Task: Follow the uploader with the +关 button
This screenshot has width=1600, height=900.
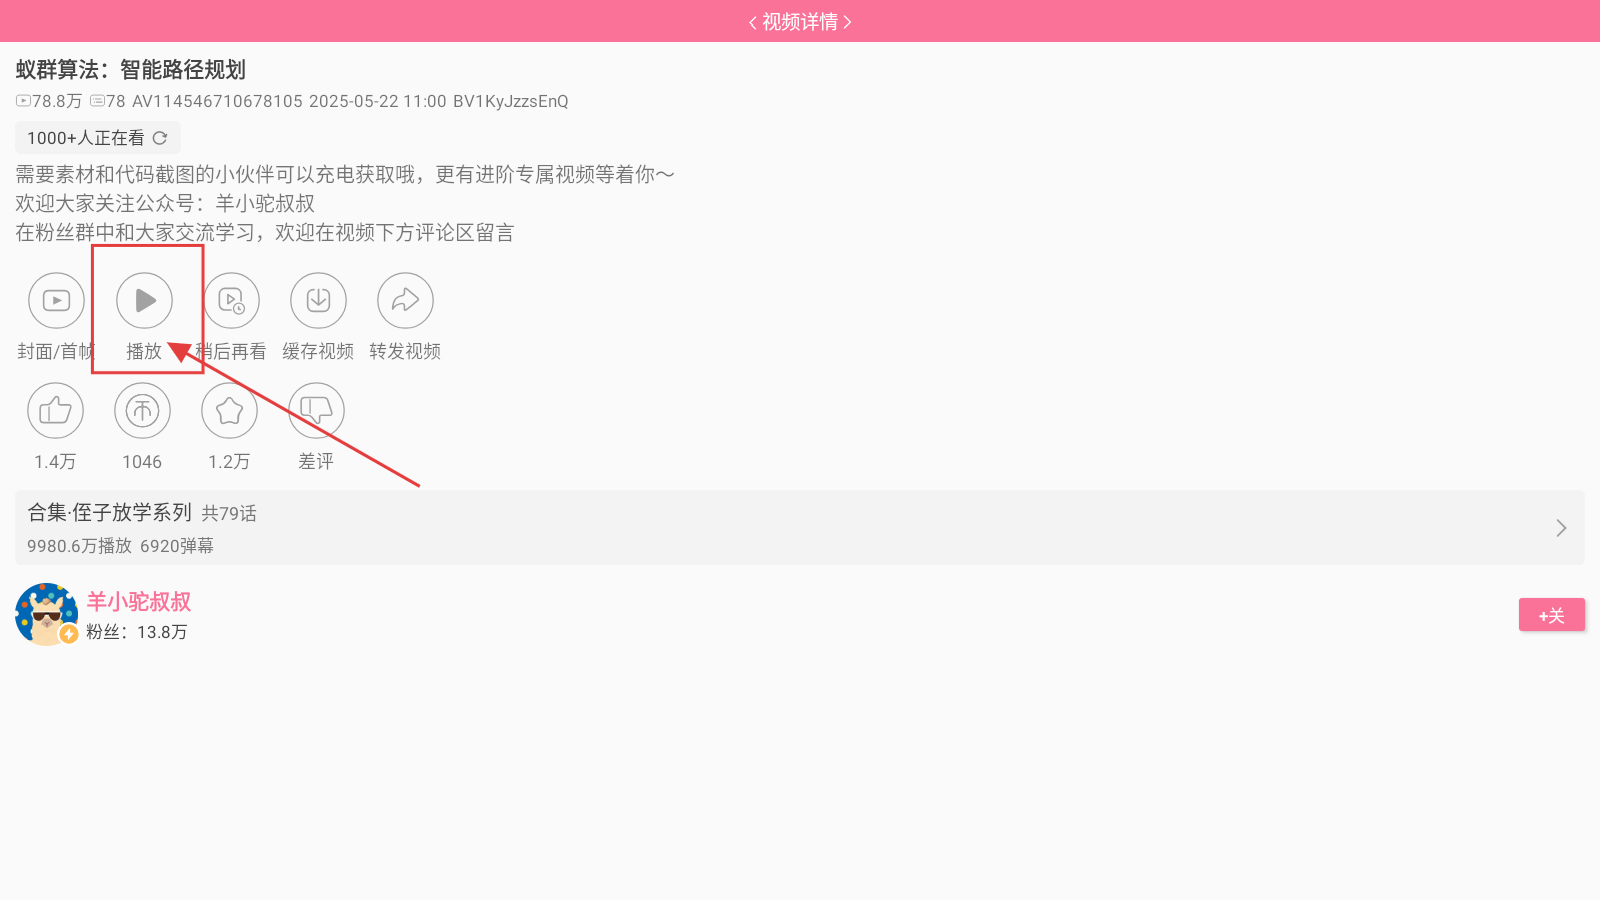Action: tap(1552, 615)
